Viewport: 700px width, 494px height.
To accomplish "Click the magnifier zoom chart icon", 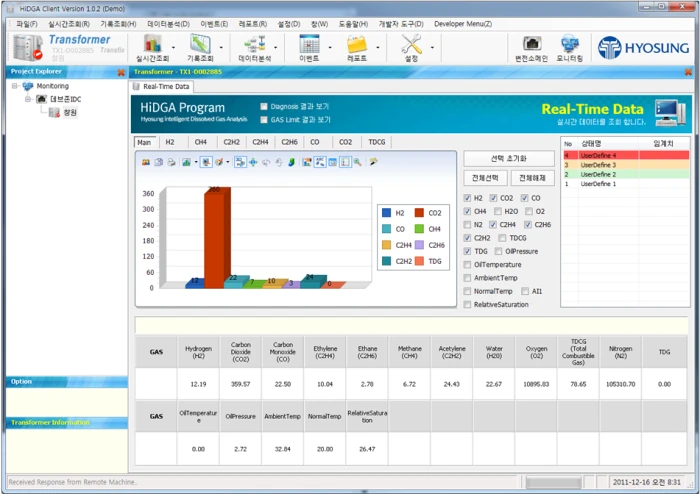I will (358, 162).
